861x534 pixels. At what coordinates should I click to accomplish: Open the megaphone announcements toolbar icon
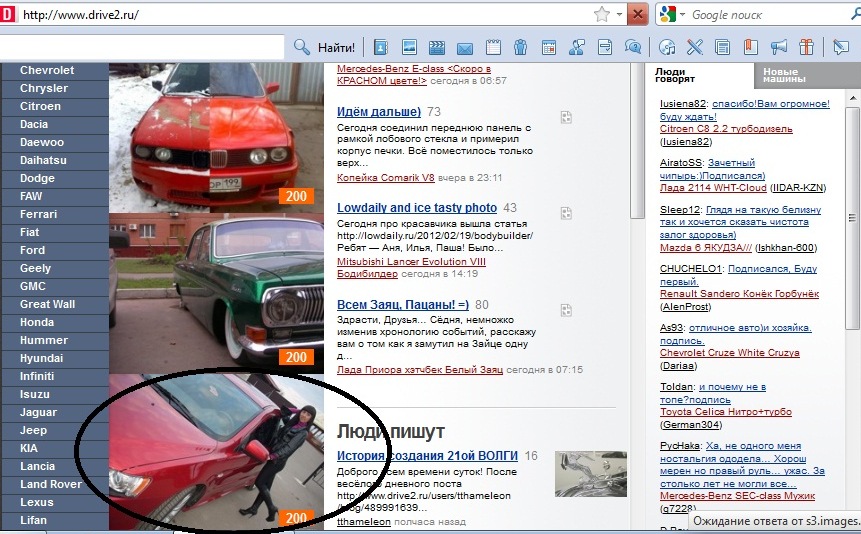779,47
